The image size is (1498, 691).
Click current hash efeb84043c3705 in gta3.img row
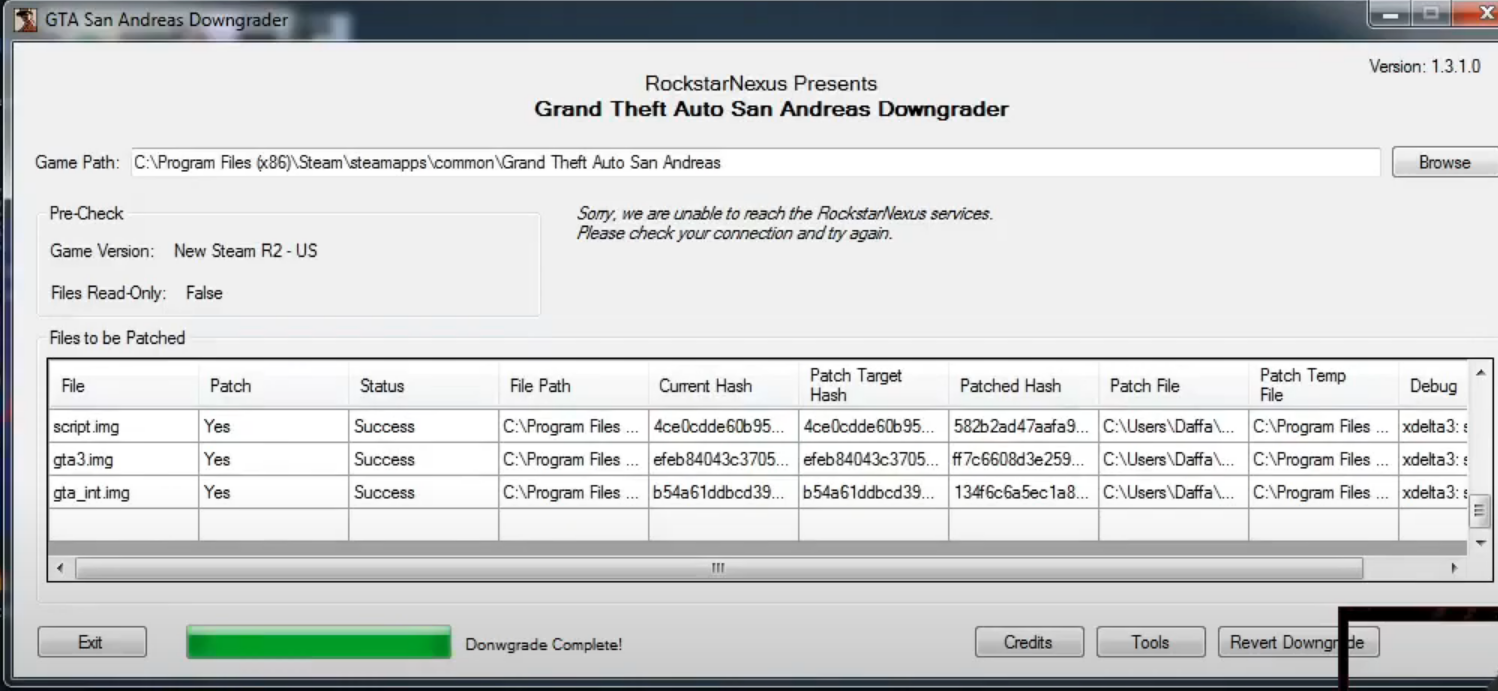coord(723,459)
